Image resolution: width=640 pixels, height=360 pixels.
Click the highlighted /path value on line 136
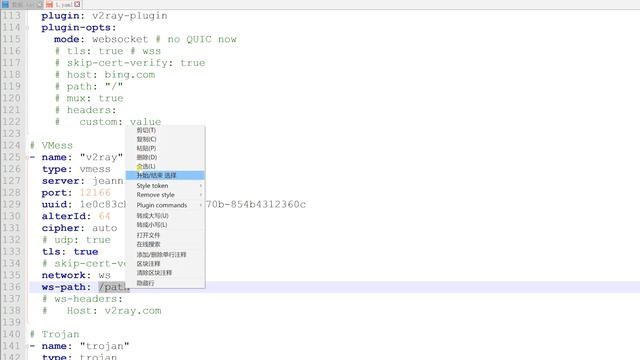114,287
